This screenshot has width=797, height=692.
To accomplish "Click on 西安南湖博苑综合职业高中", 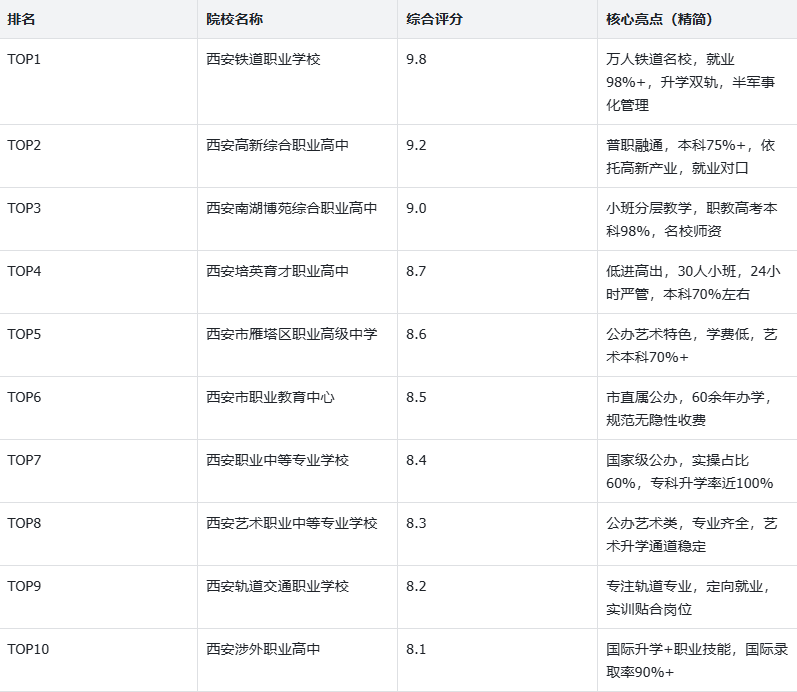I will coord(291,209).
